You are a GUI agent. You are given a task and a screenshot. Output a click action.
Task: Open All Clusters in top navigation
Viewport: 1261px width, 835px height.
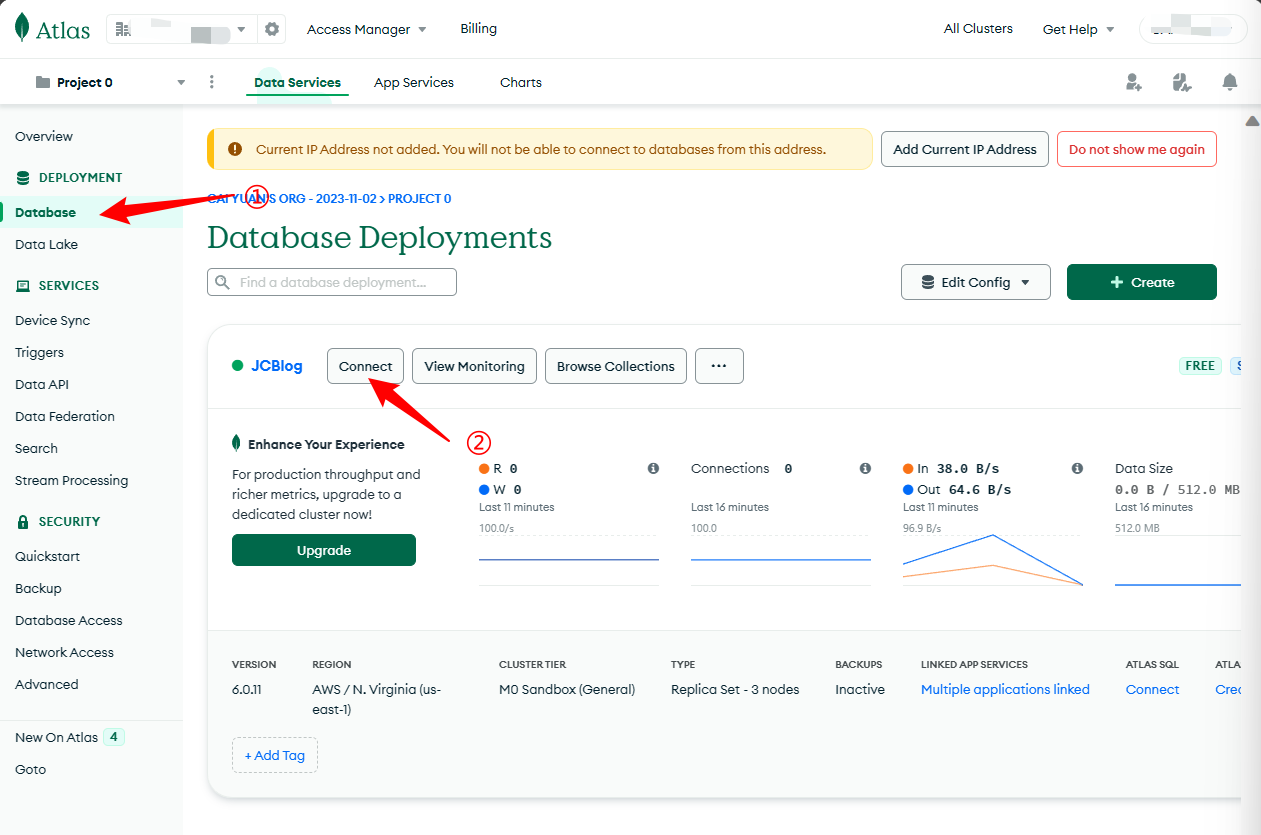pos(978,28)
